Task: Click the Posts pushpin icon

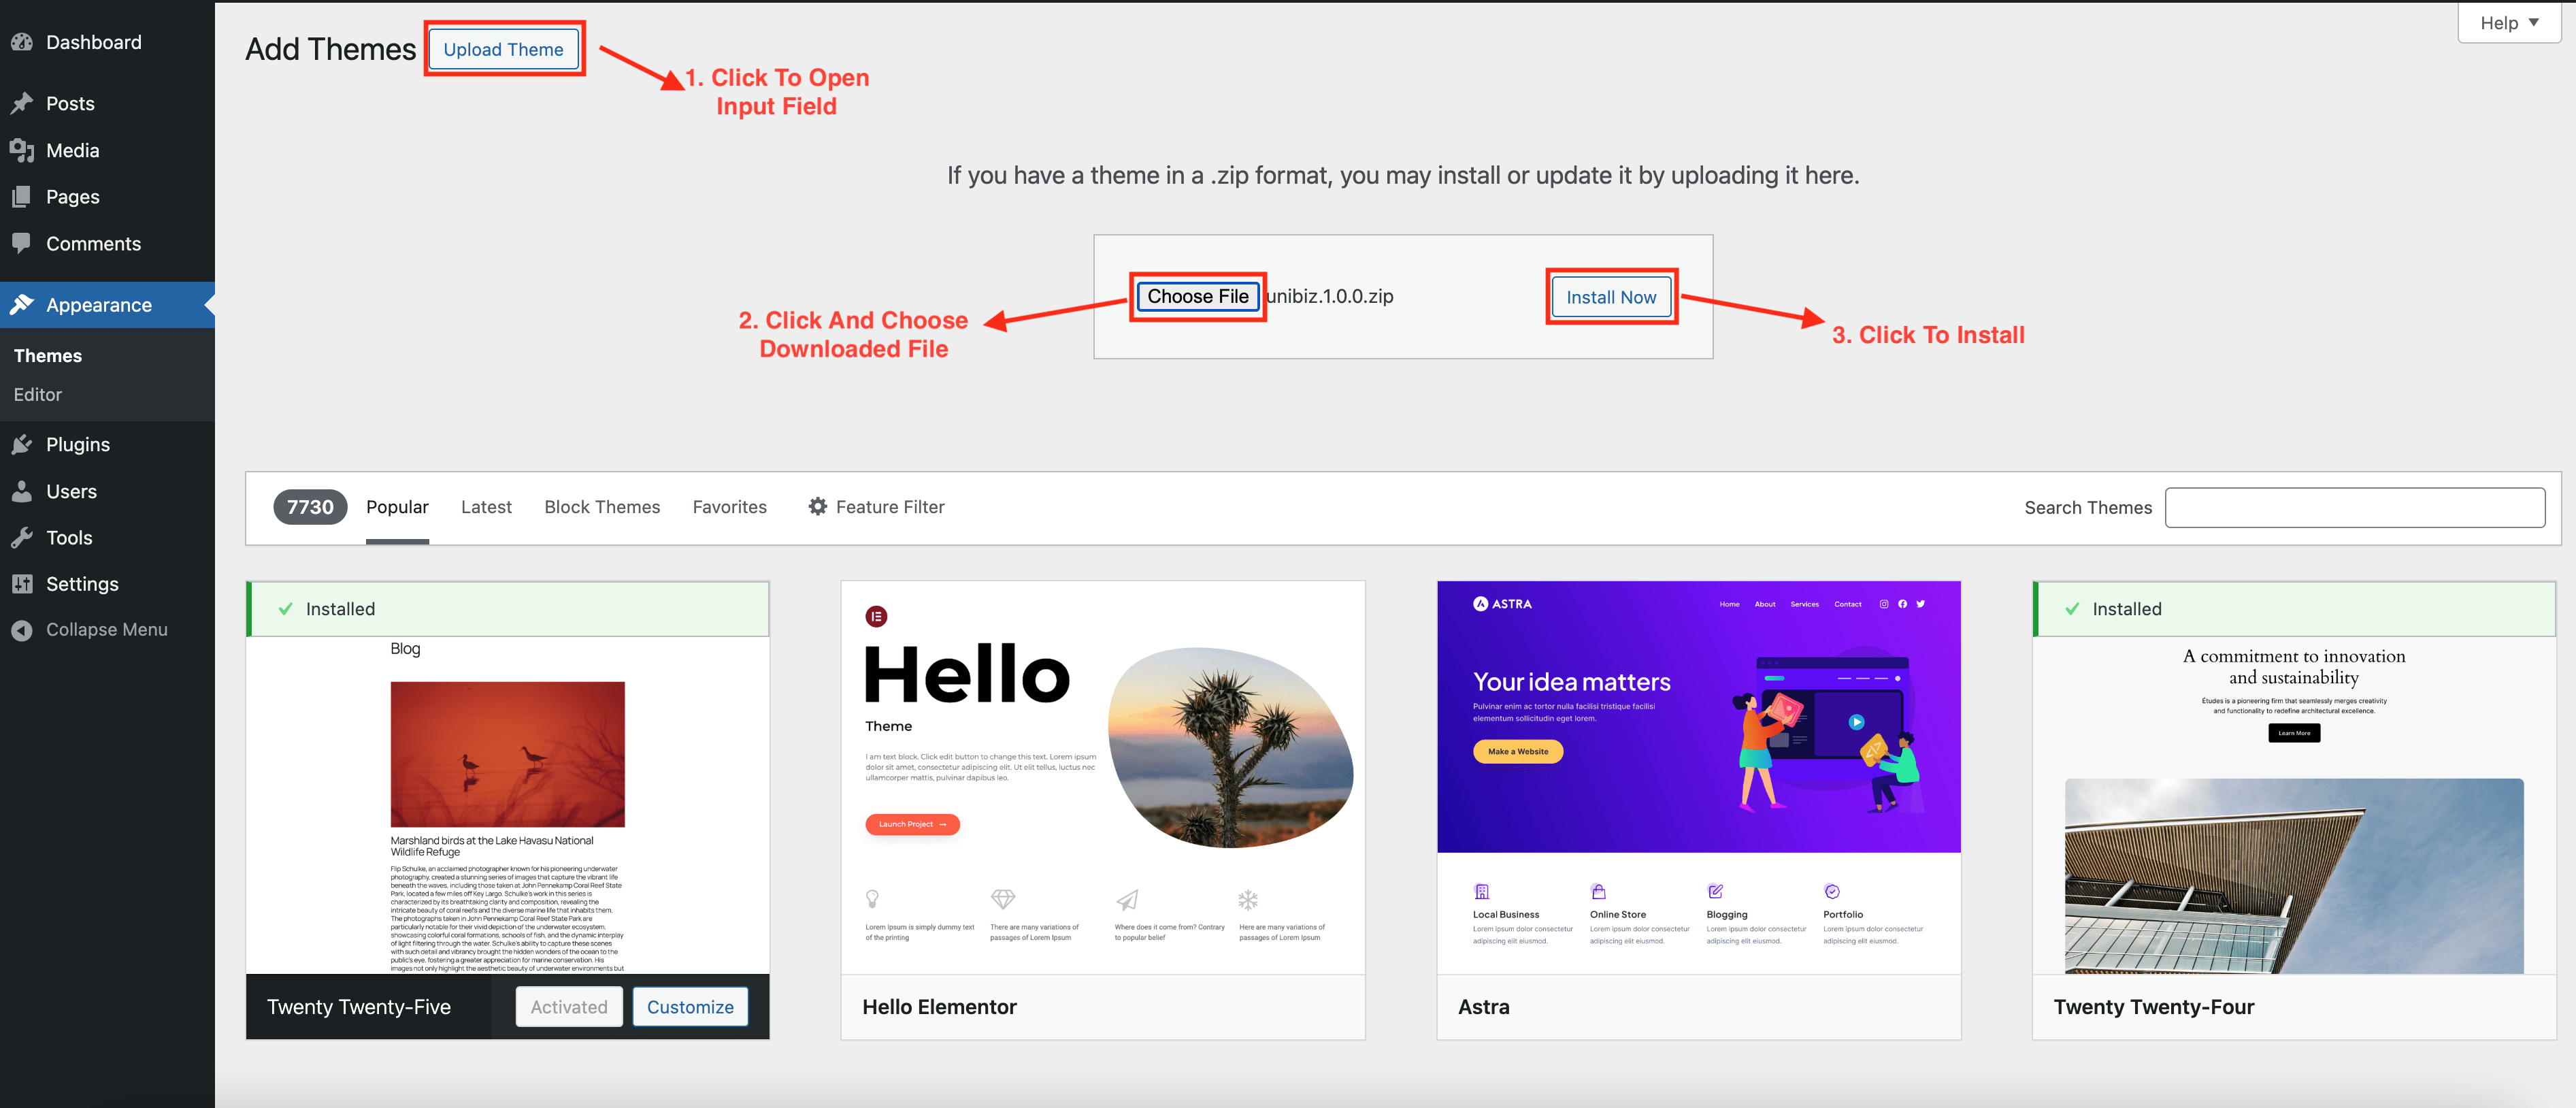Action: [22, 103]
